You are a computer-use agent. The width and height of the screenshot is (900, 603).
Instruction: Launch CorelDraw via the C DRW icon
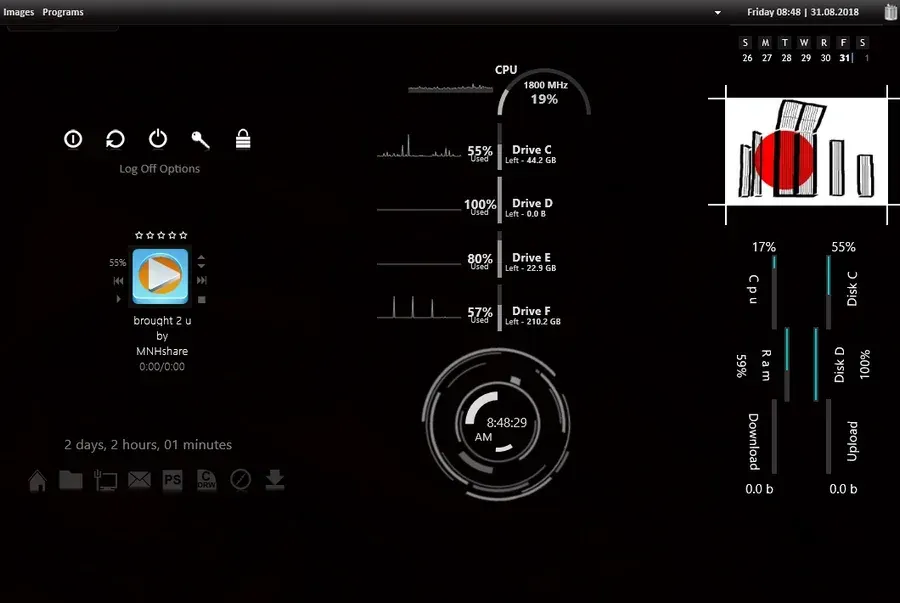pyautogui.click(x=207, y=480)
